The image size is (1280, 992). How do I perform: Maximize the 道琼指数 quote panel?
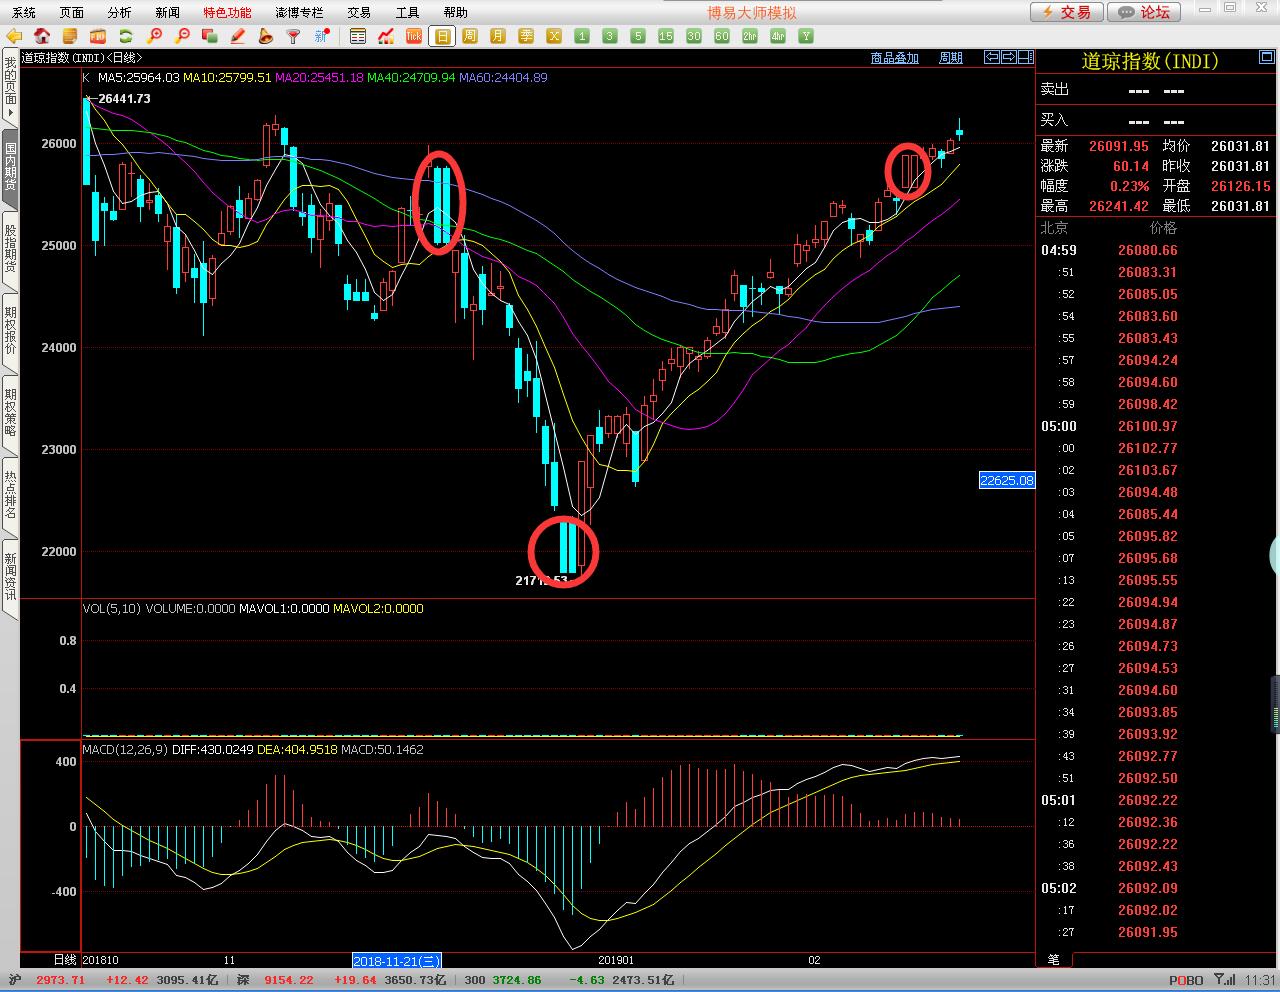[x=1266, y=59]
